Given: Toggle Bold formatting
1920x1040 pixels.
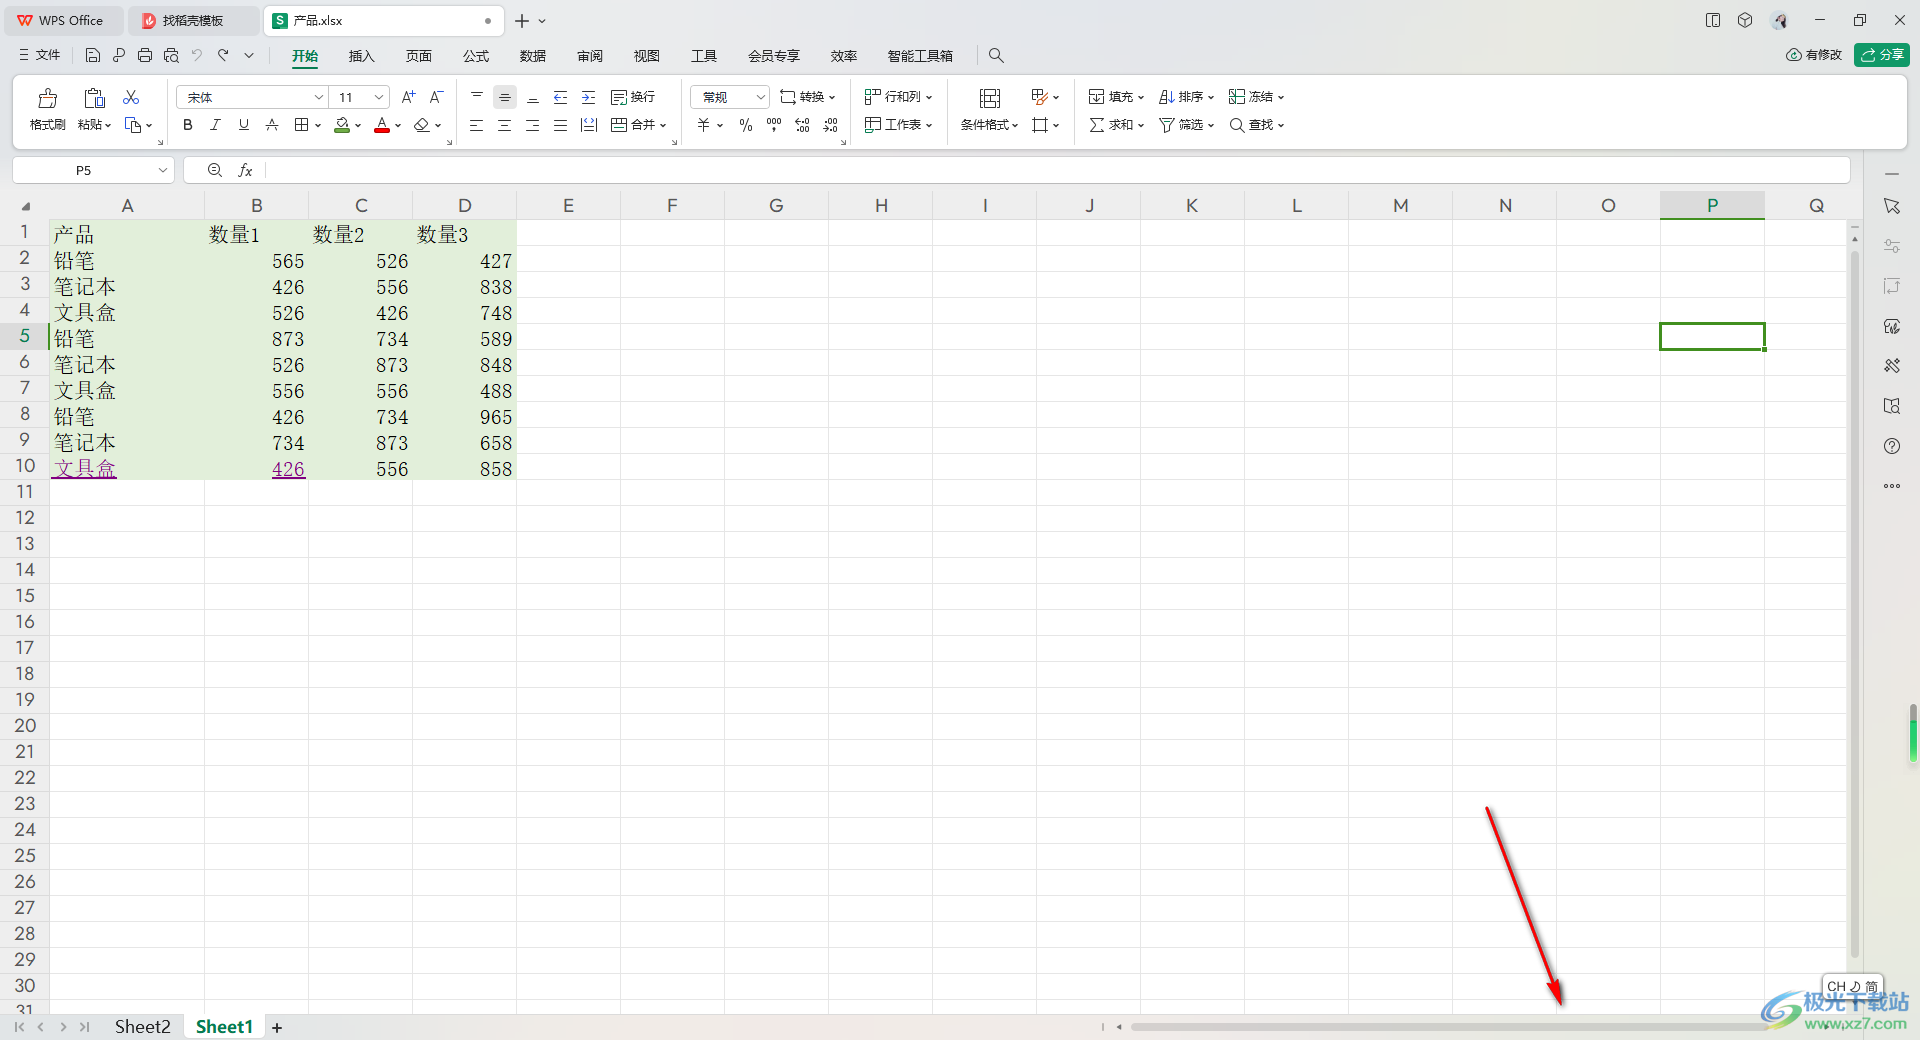Looking at the screenshot, I should (188, 125).
